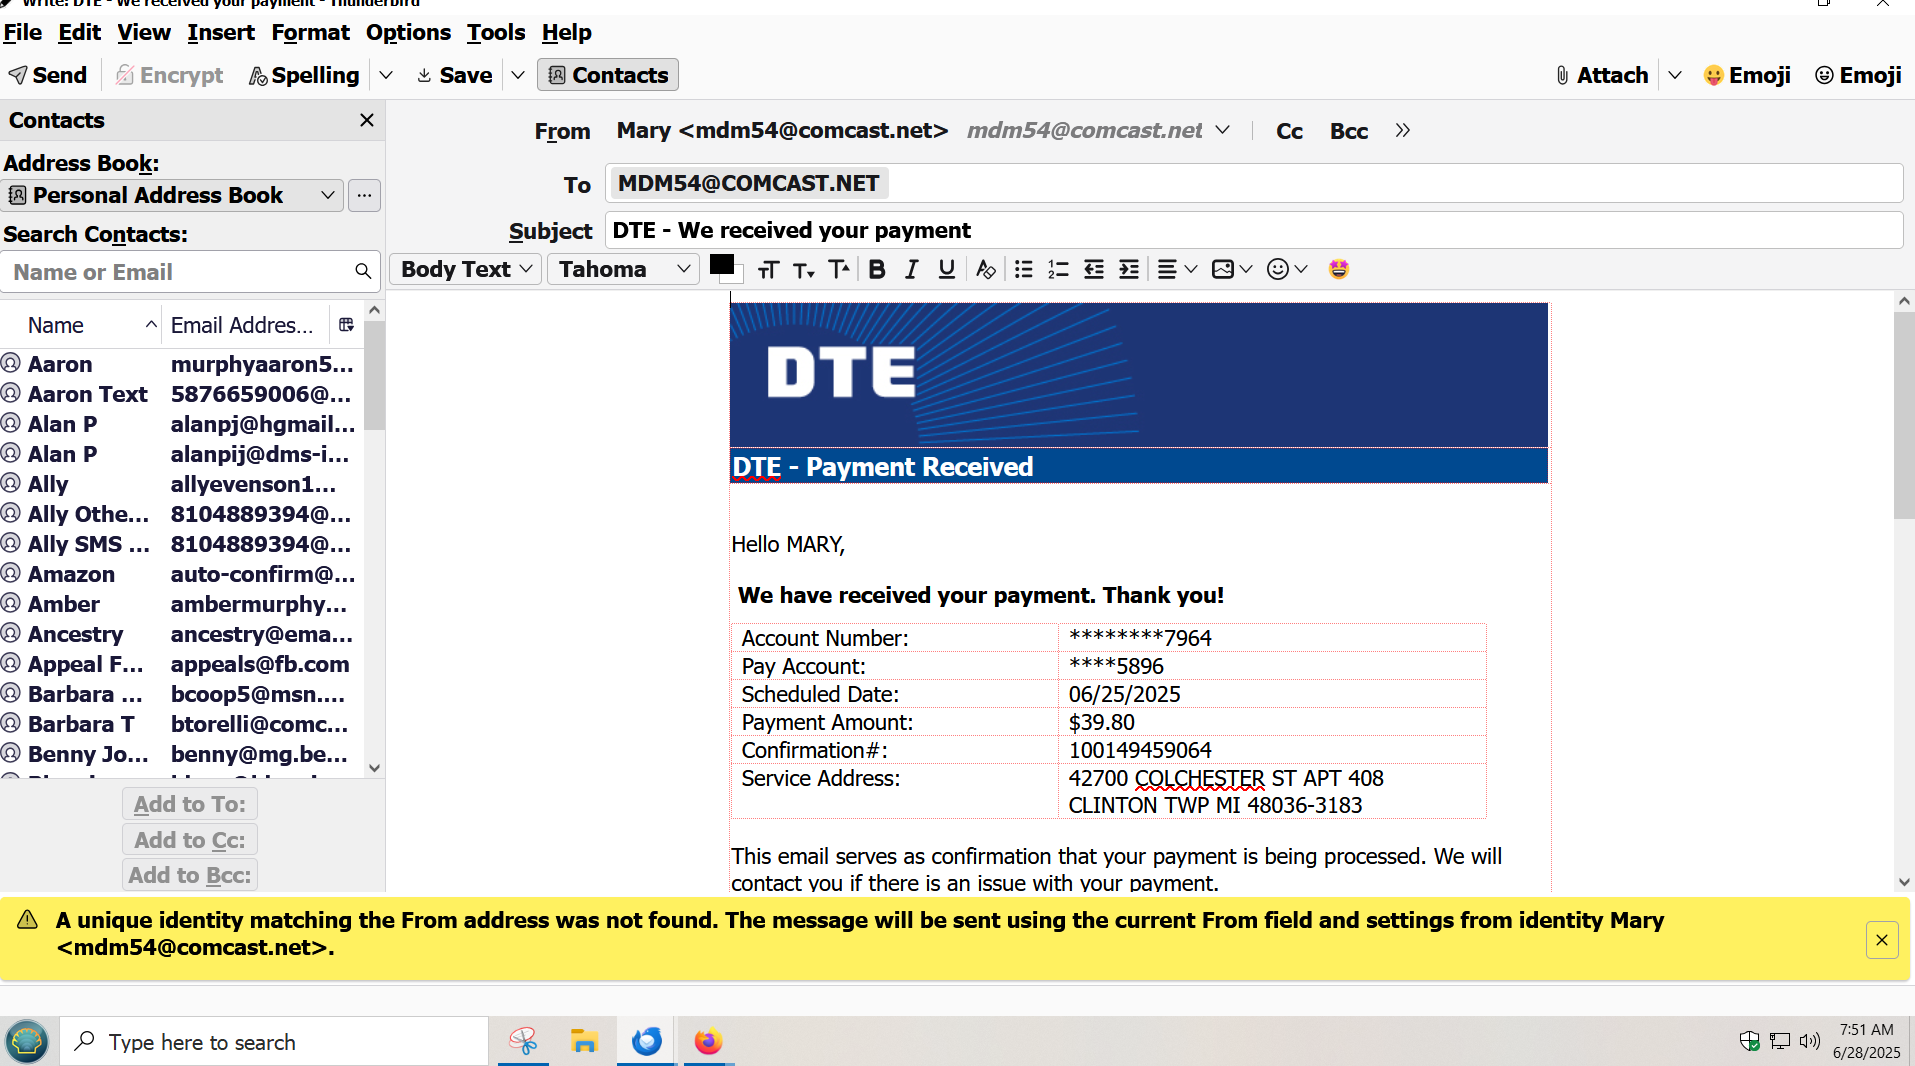The image size is (1915, 1066).
Task: Open the insert image dropdown arrow
Action: click(1245, 269)
